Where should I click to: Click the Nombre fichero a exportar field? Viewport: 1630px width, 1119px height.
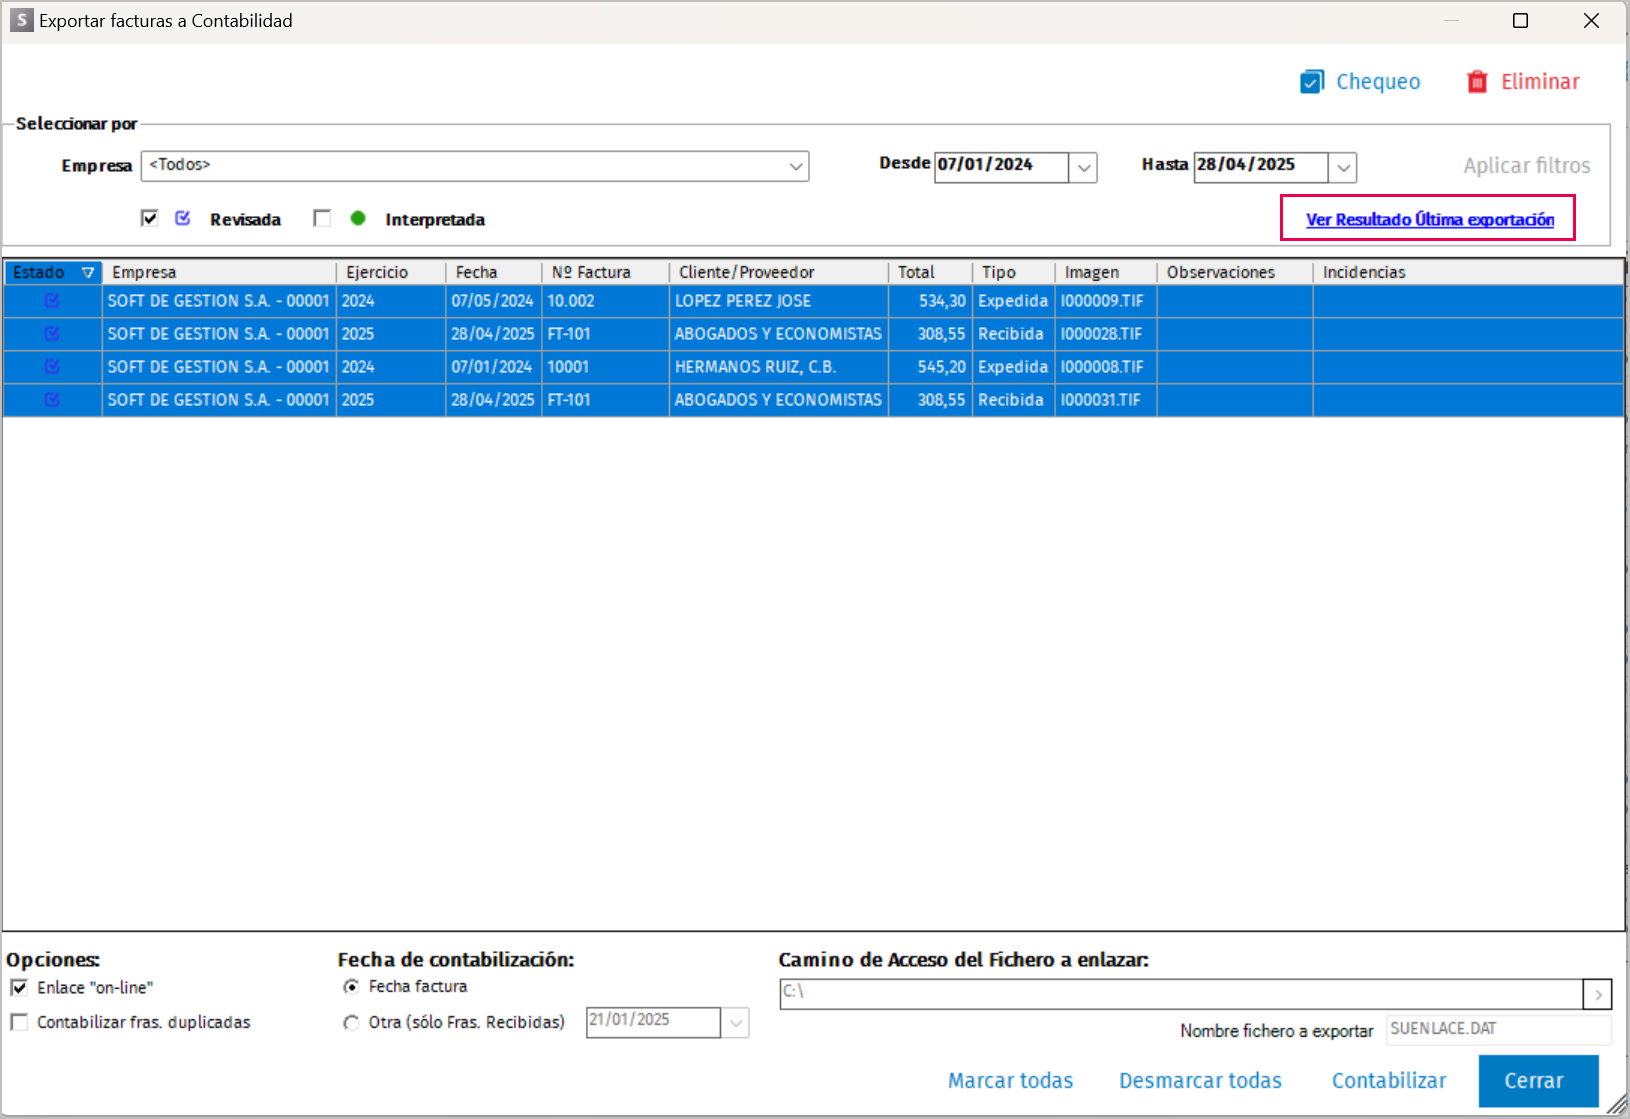1498,1029
